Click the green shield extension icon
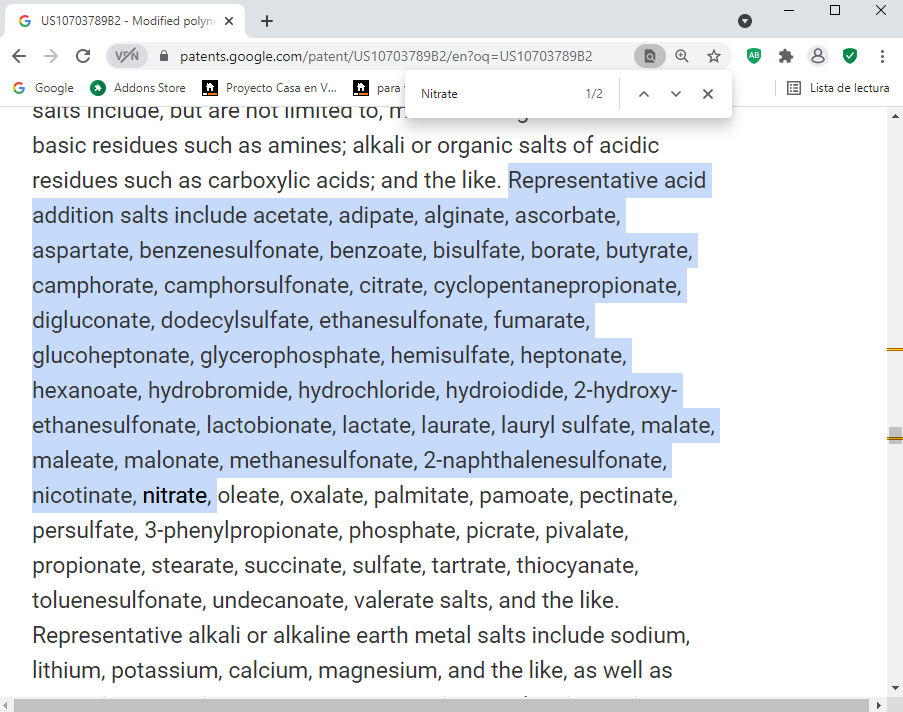The height and width of the screenshot is (712, 903). [850, 56]
